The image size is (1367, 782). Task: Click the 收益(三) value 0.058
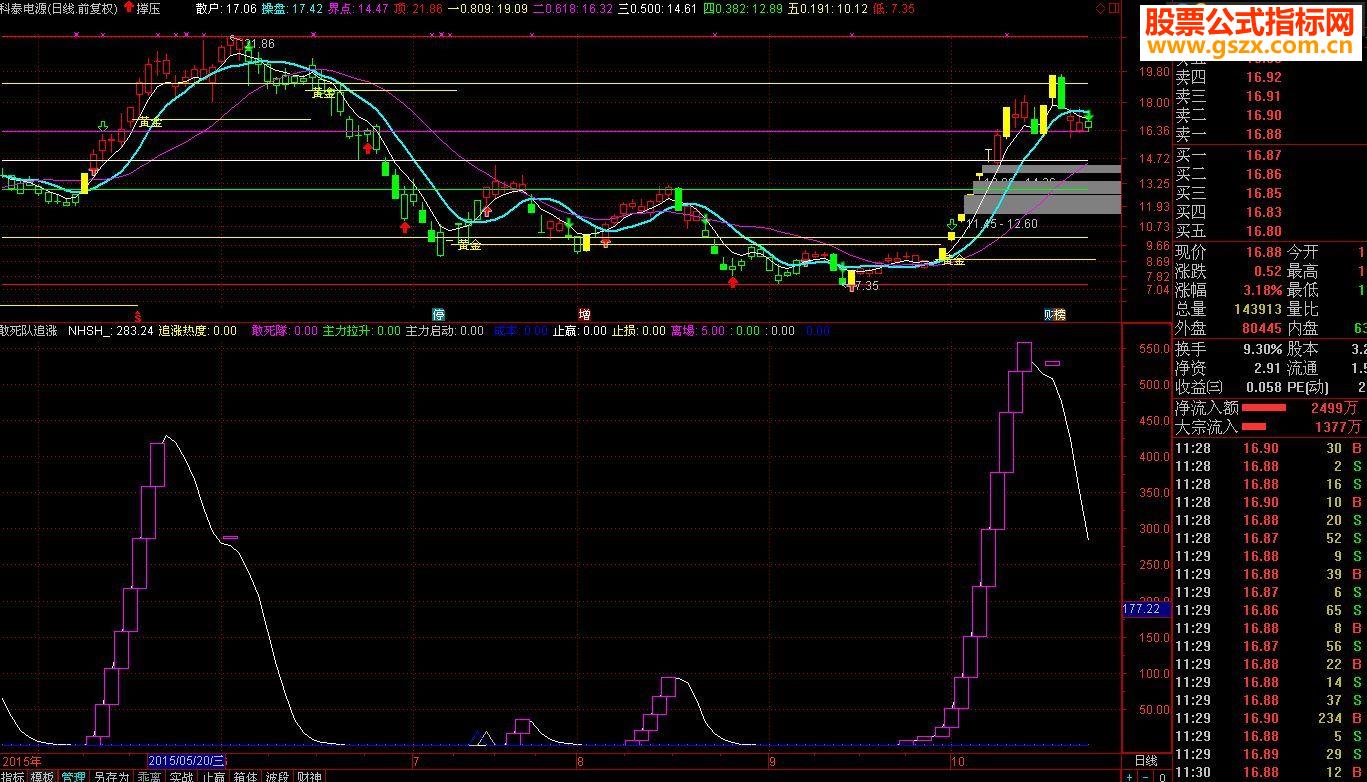point(1264,388)
